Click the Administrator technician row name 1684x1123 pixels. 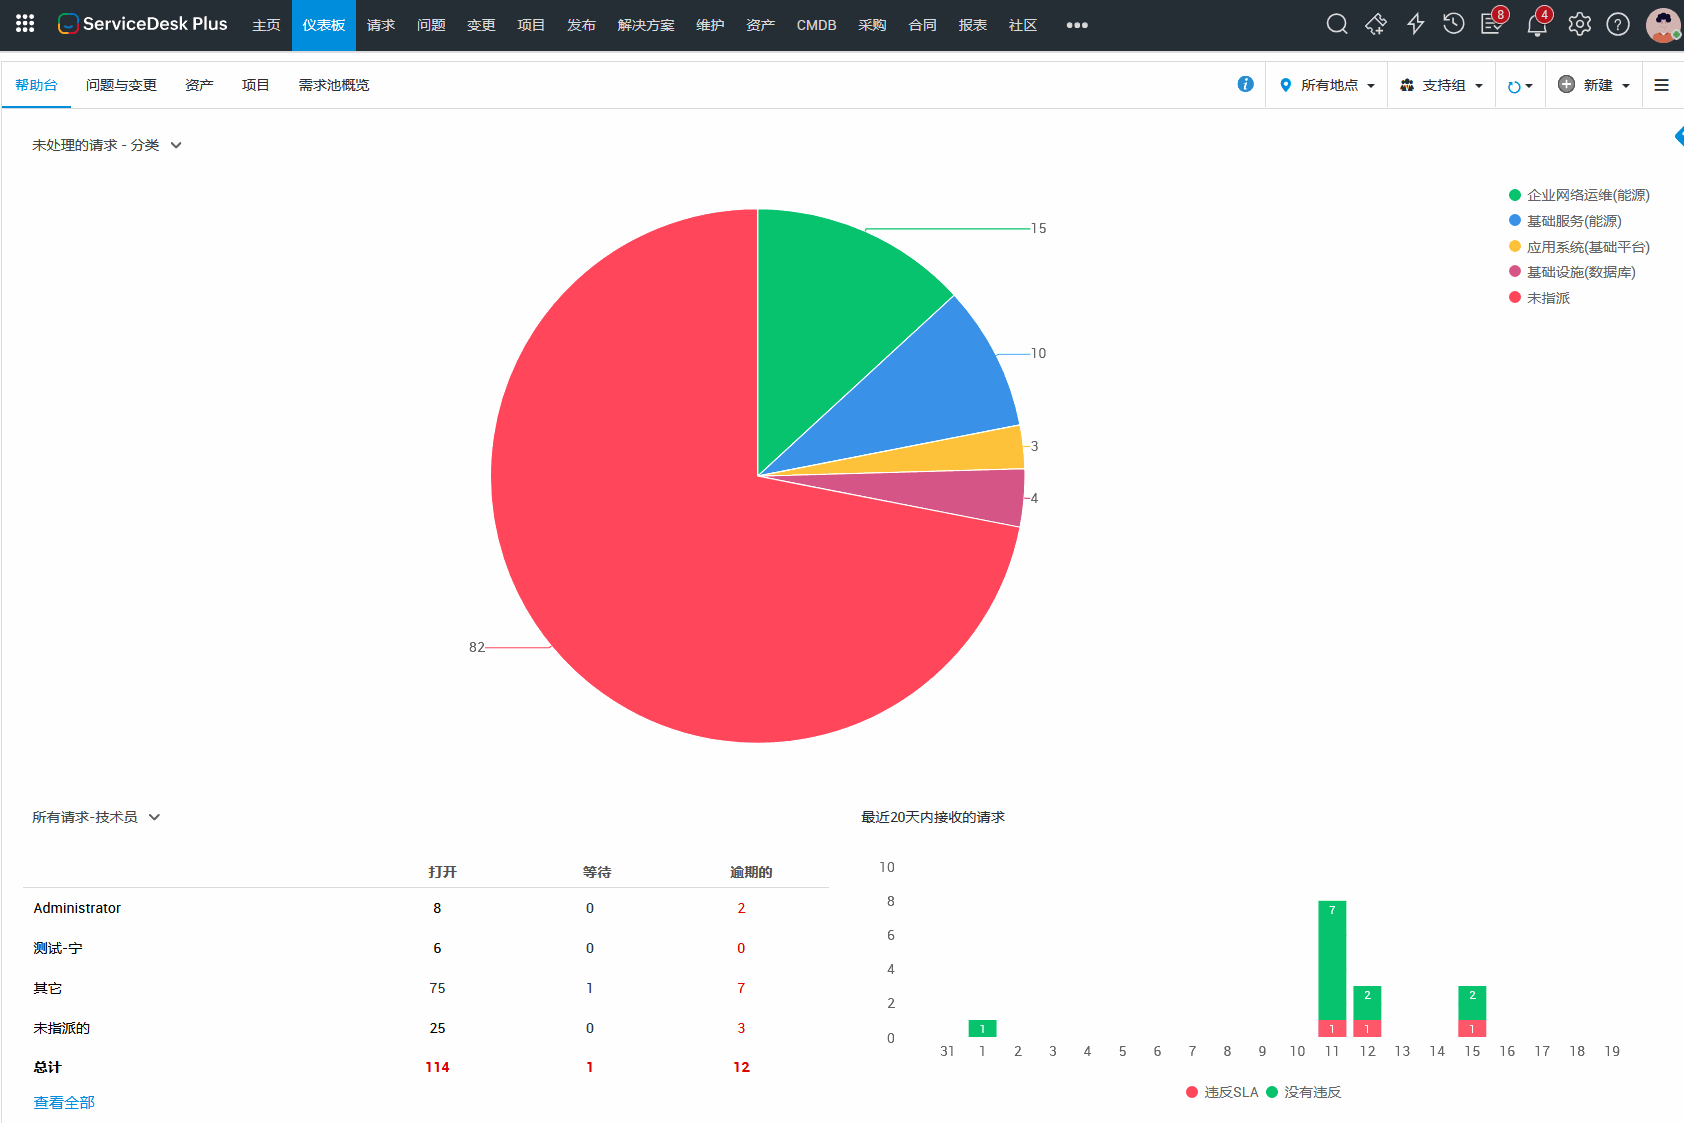(77, 908)
